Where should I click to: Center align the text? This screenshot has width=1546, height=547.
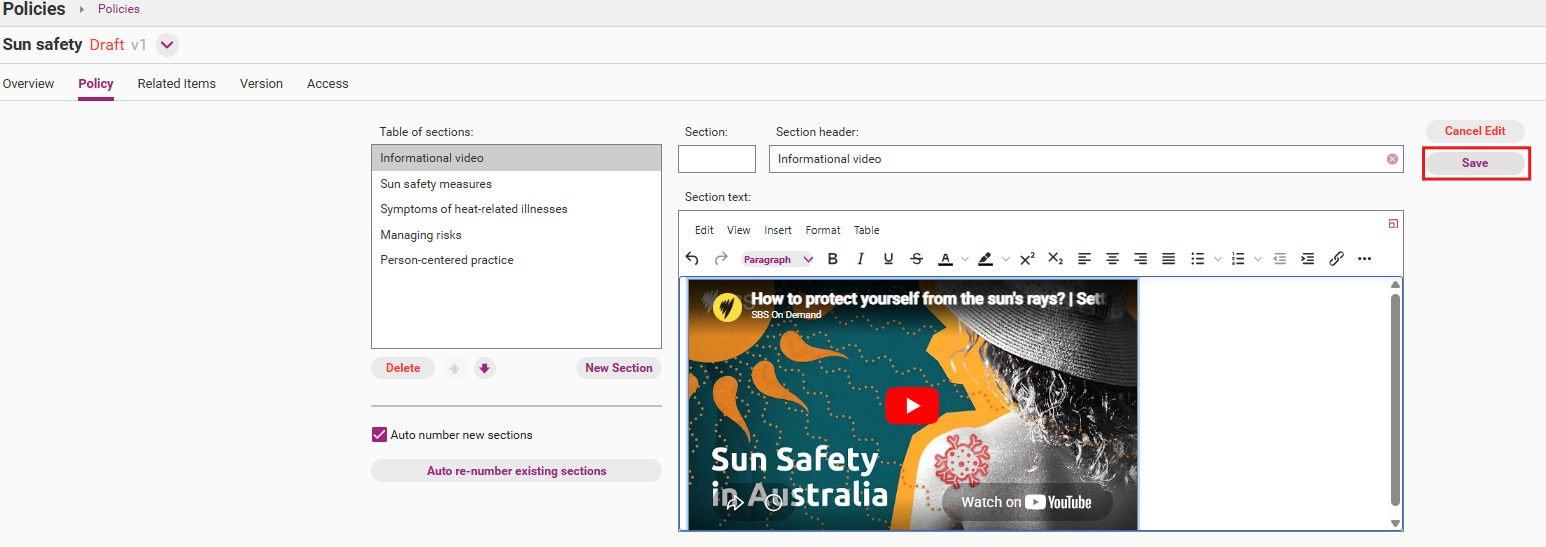[x=1112, y=259]
